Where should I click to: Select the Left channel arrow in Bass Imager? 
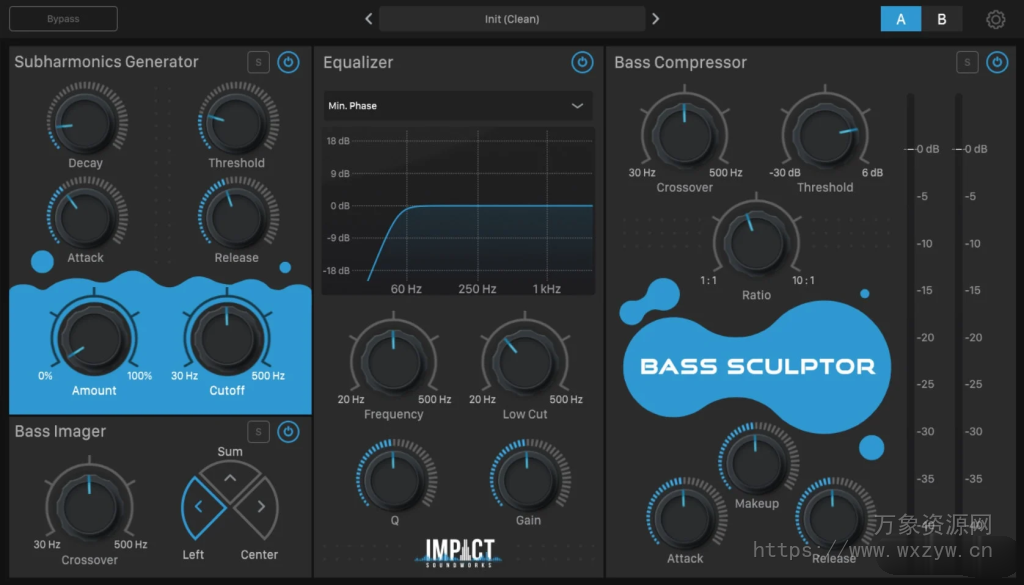199,505
